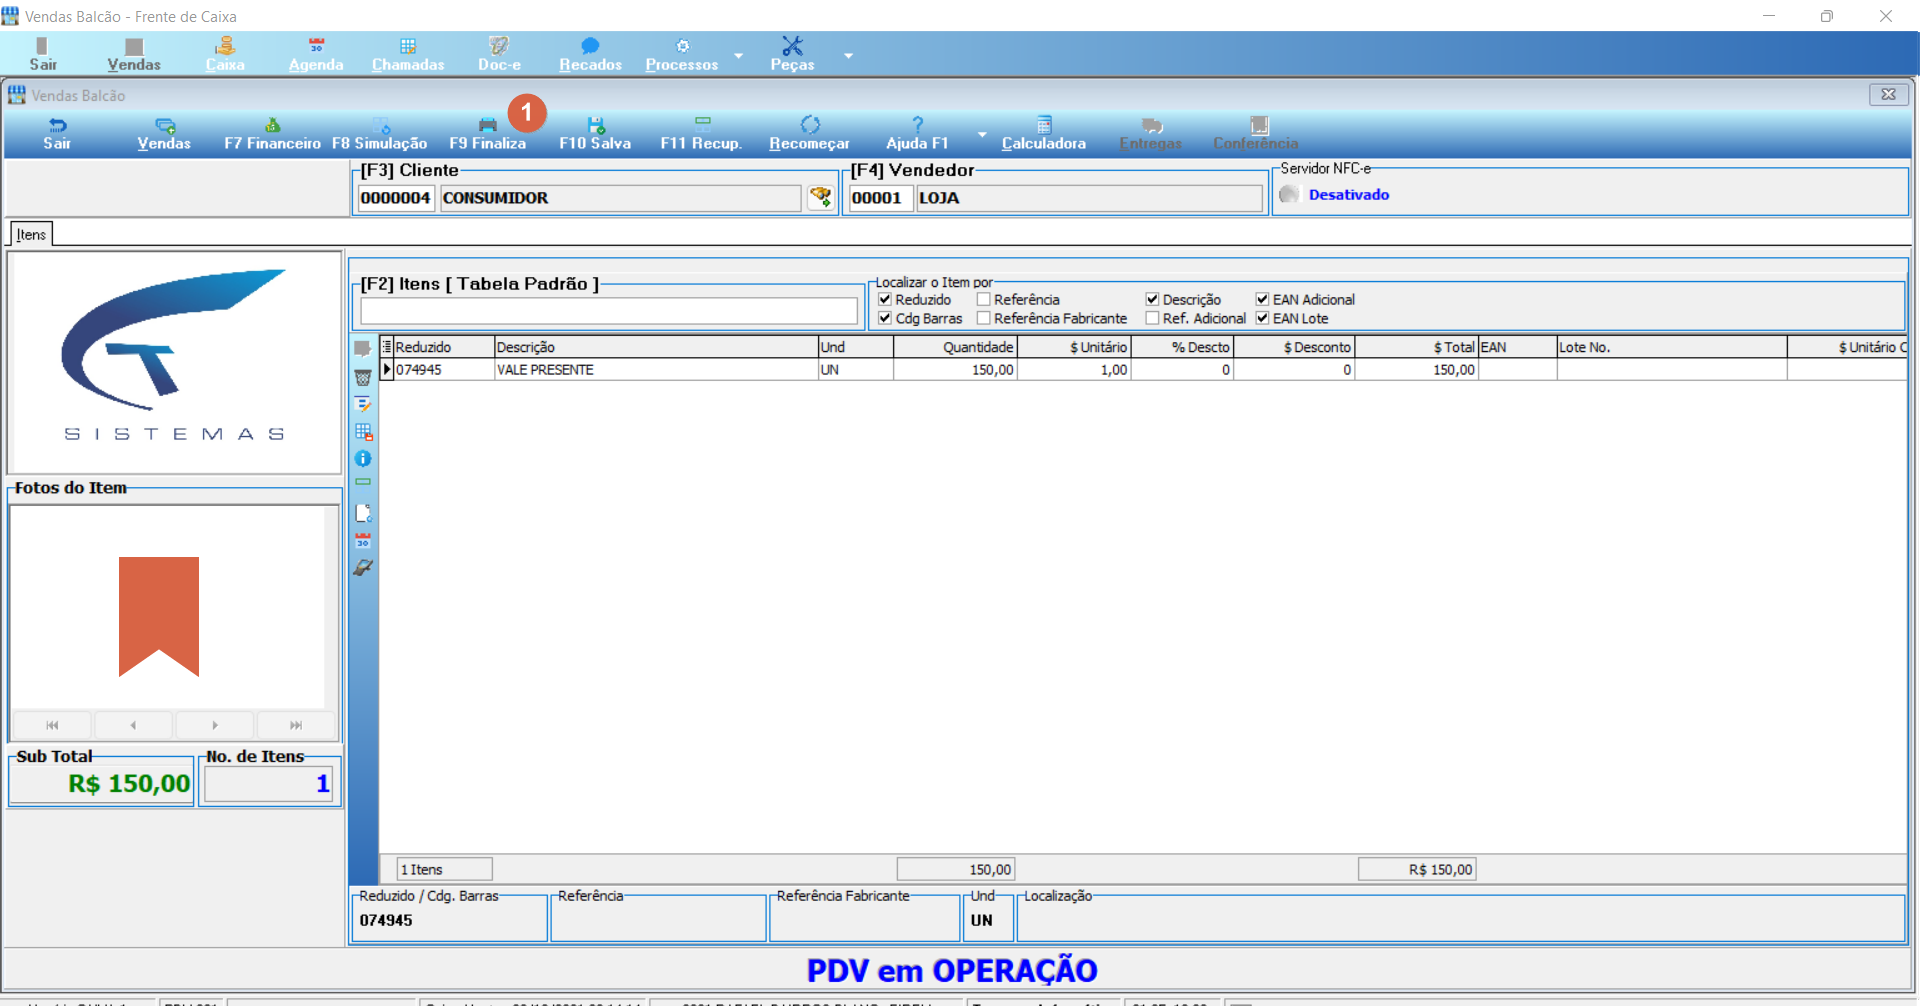
Task: Open the Caixa module
Action: pos(225,54)
